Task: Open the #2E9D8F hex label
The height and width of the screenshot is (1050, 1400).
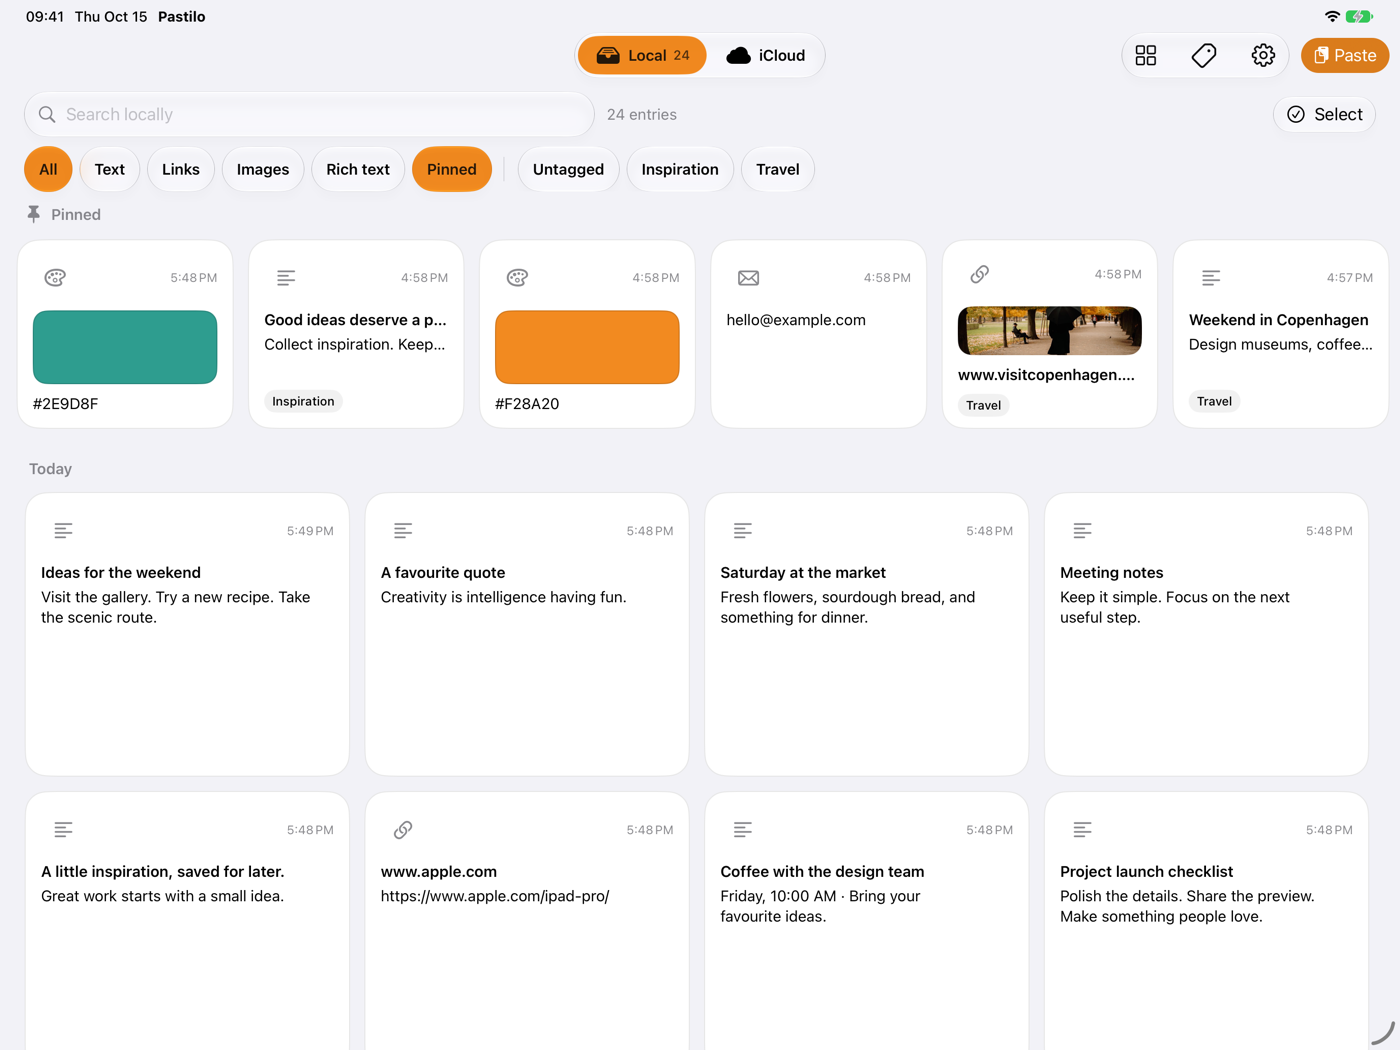Action: [66, 404]
